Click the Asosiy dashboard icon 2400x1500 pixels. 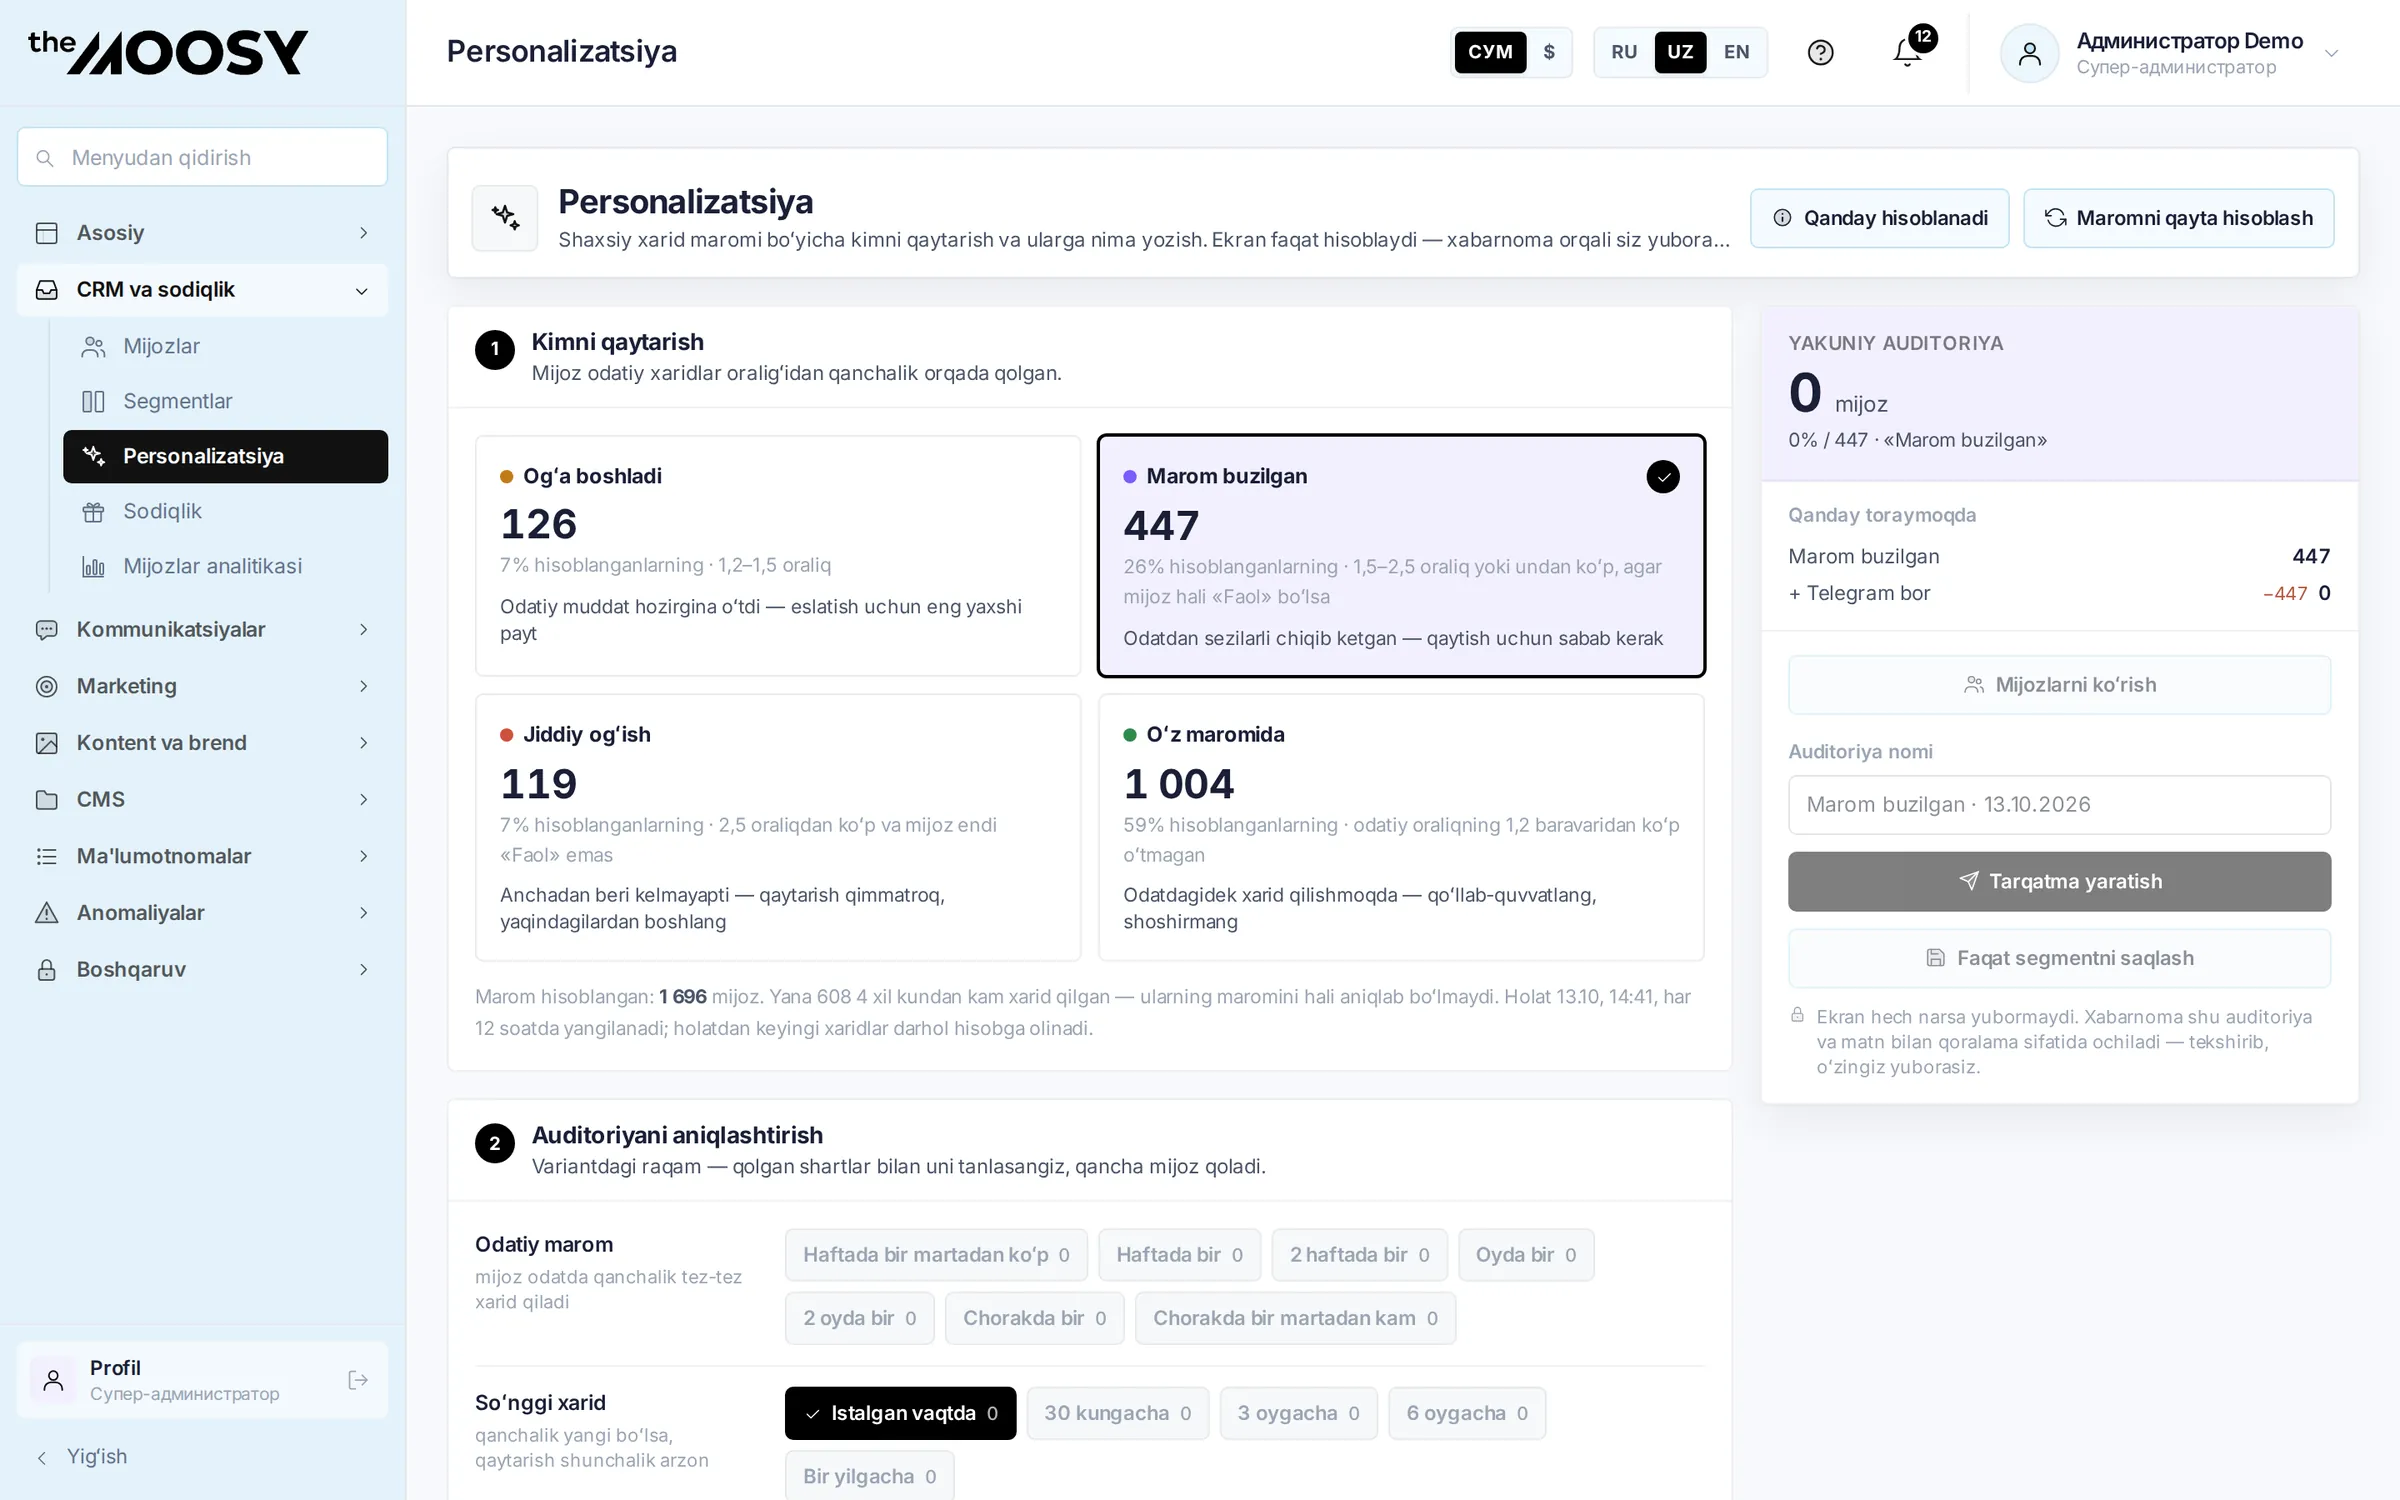(47, 233)
